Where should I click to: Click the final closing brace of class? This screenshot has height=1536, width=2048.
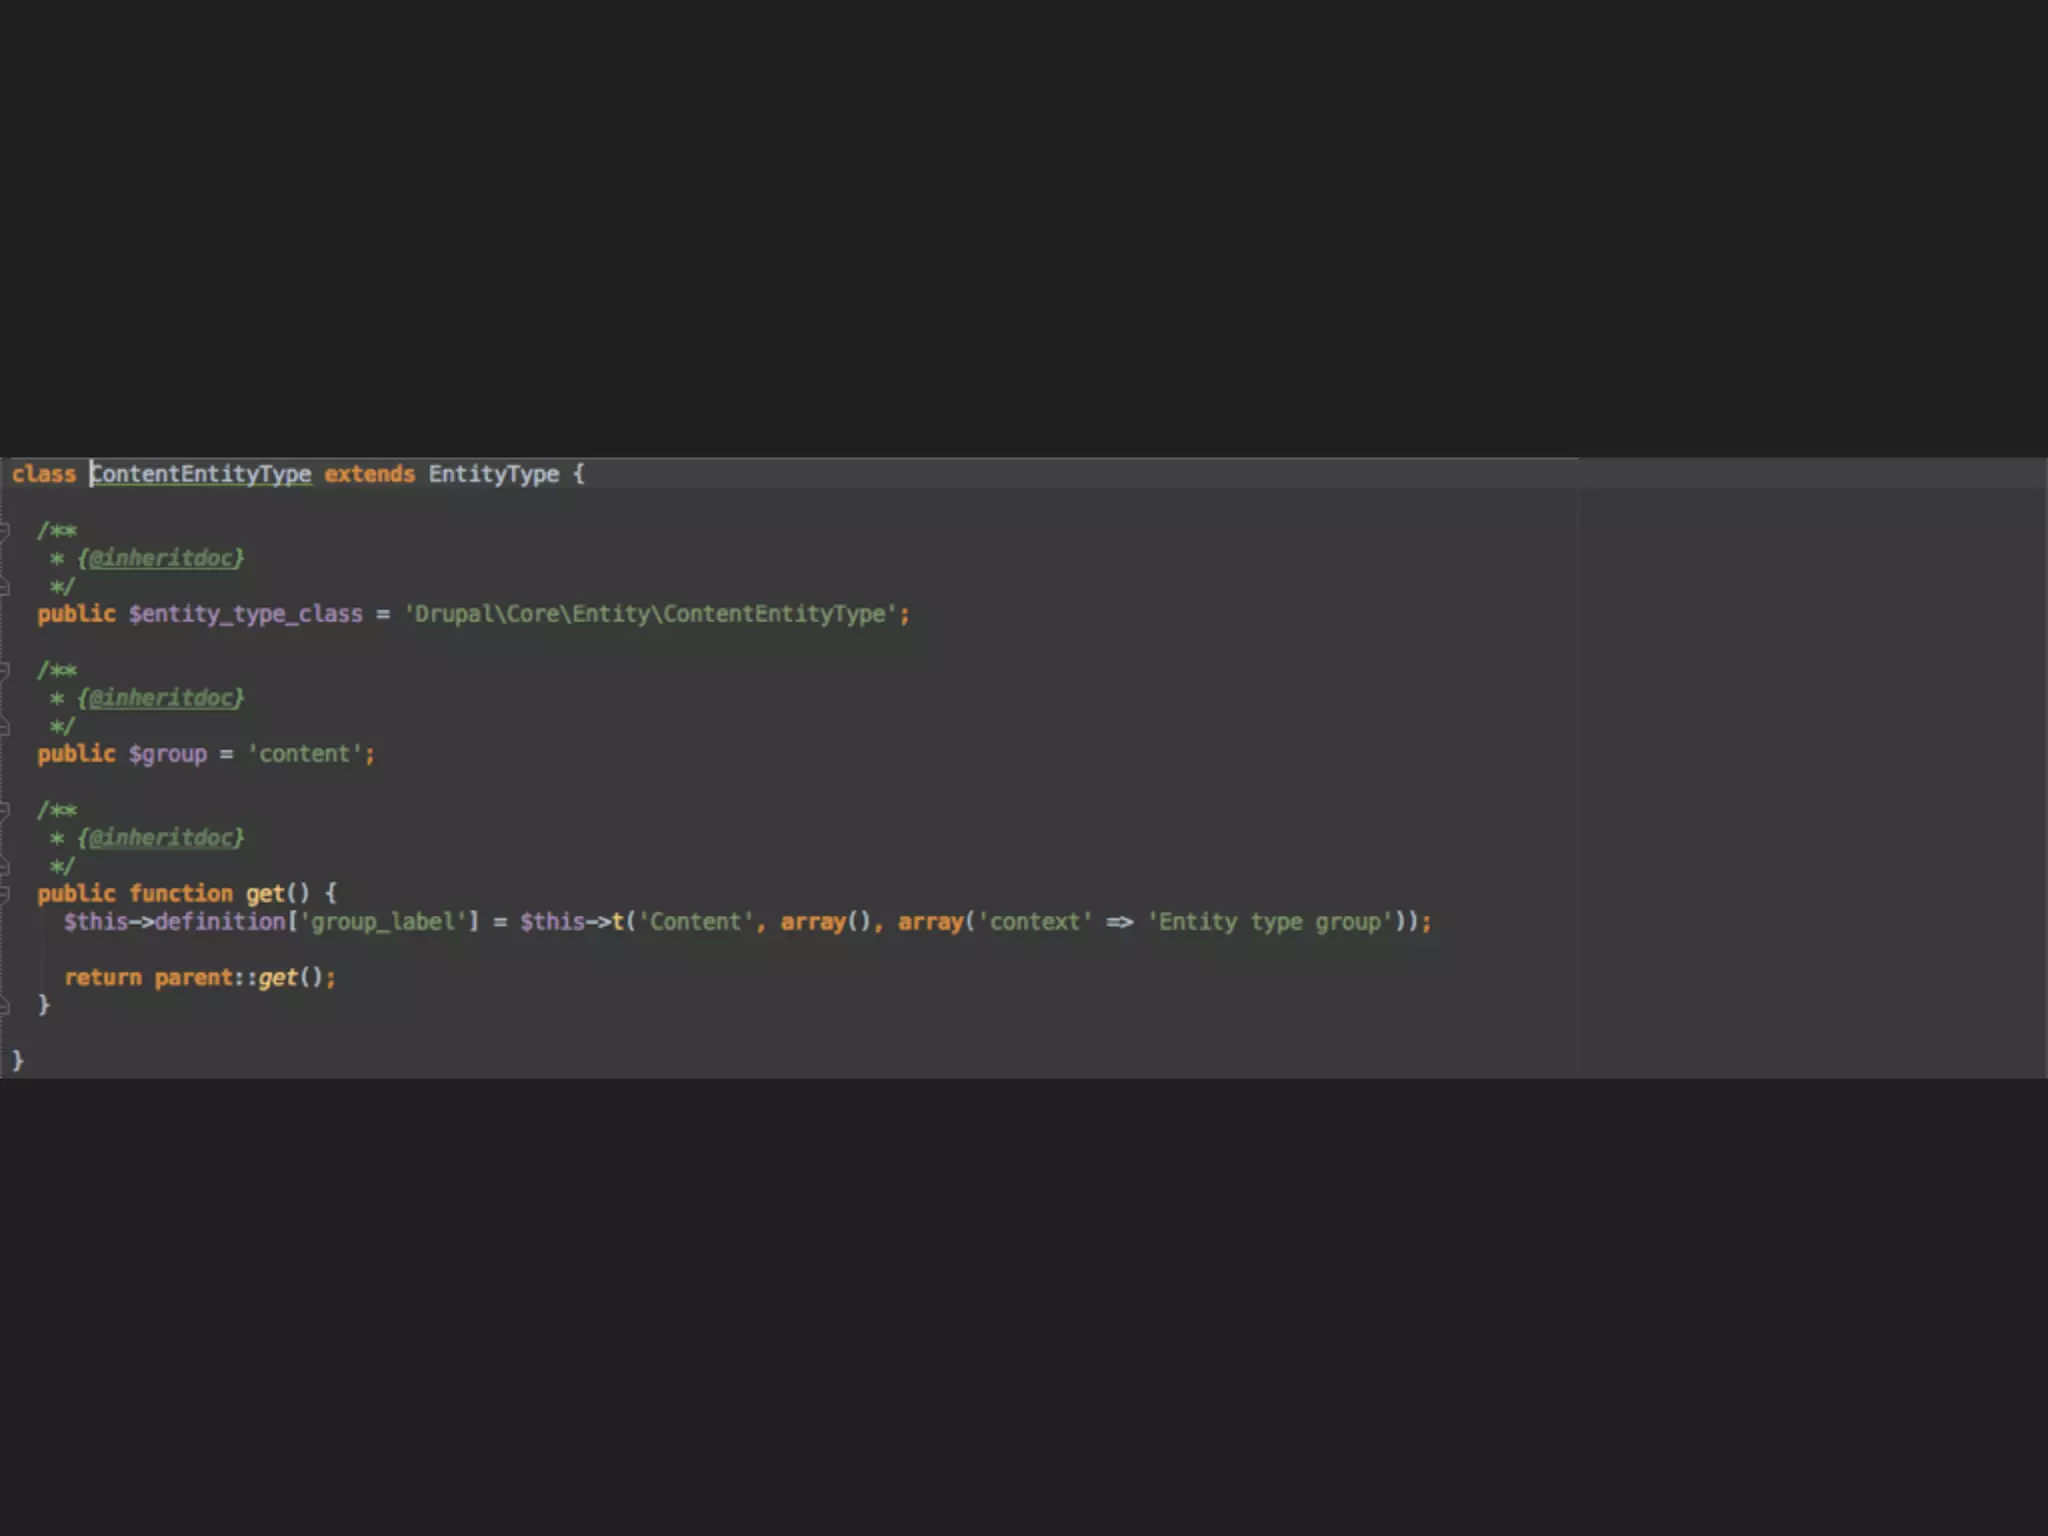pyautogui.click(x=17, y=1060)
